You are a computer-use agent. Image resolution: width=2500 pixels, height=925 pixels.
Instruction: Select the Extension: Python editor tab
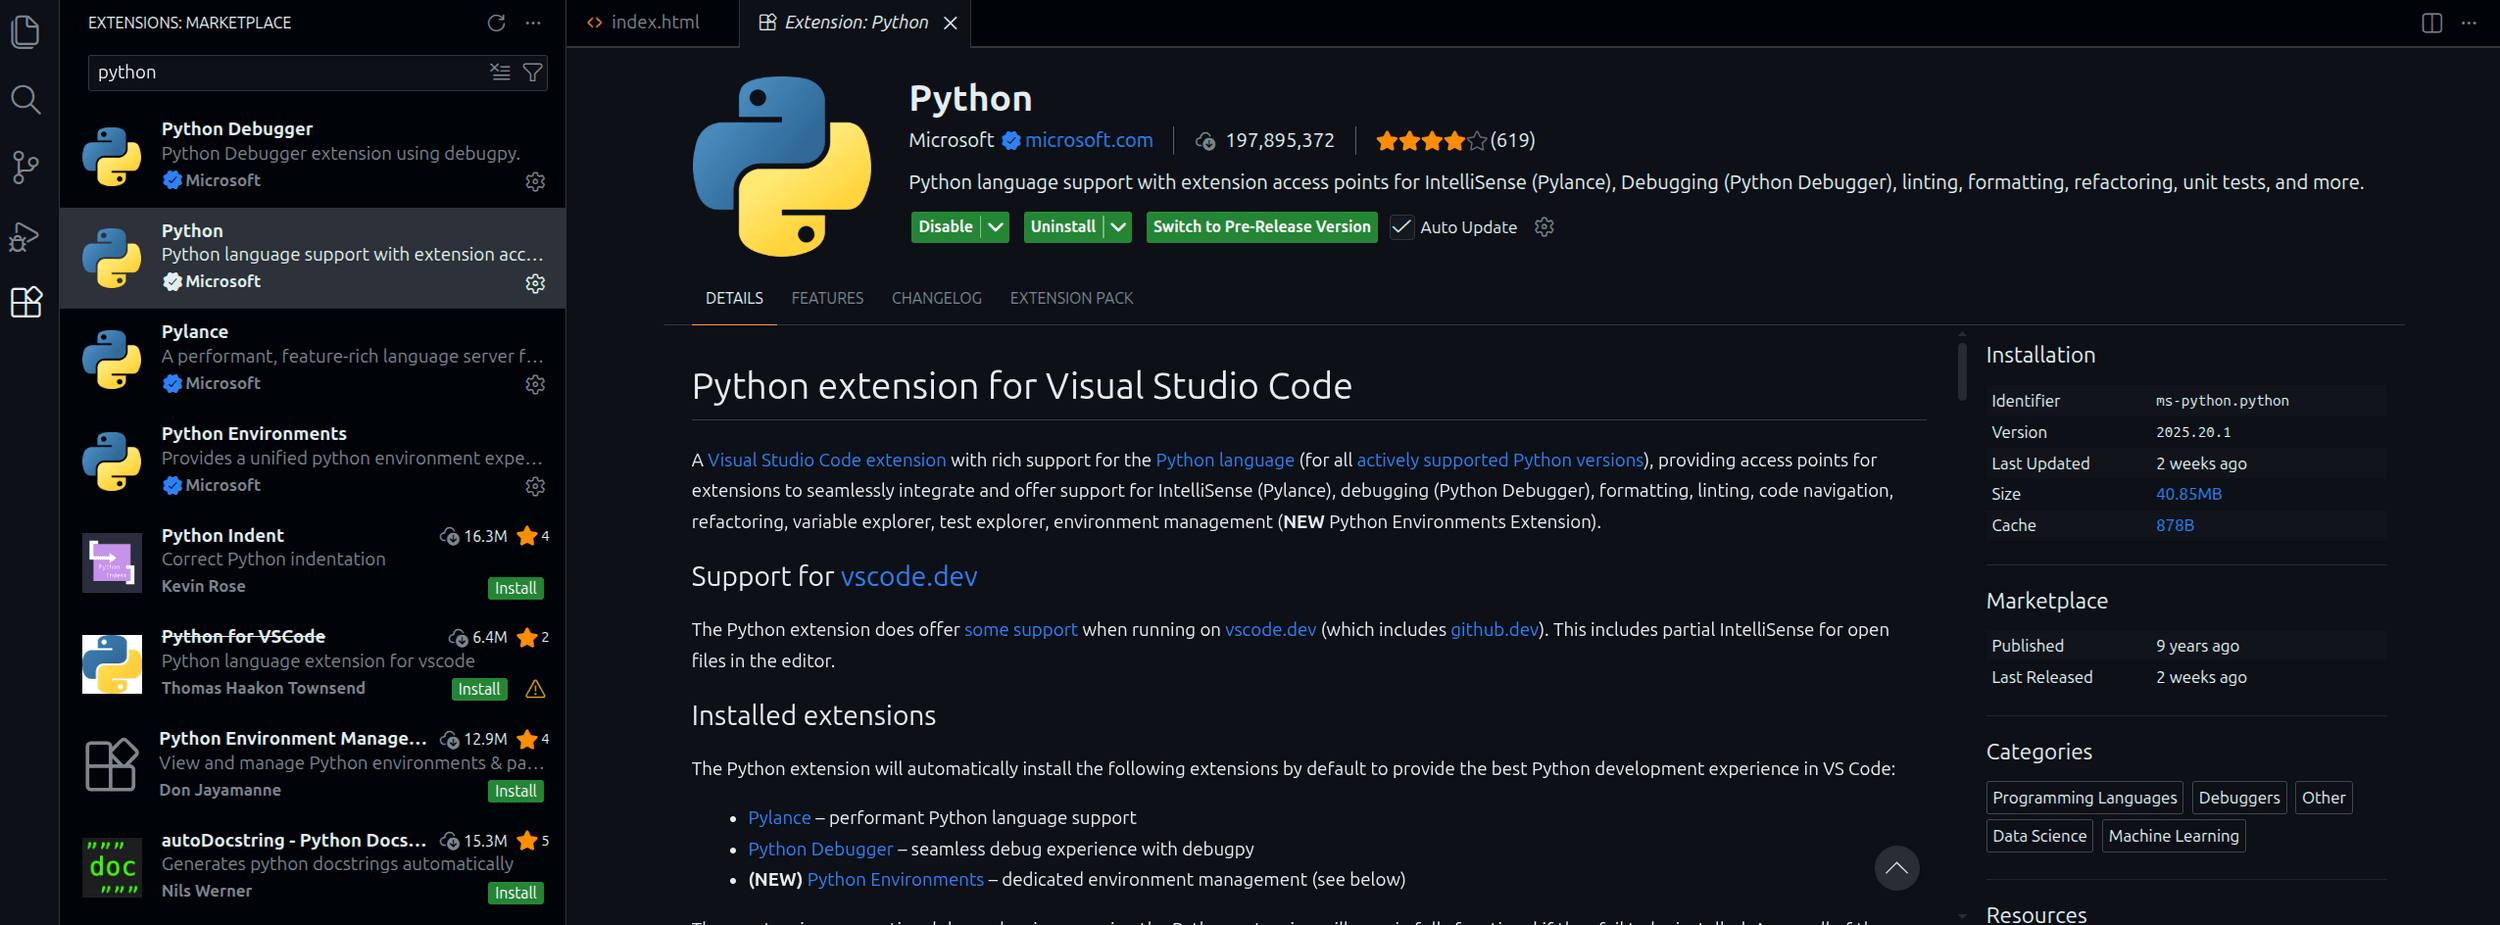[855, 22]
